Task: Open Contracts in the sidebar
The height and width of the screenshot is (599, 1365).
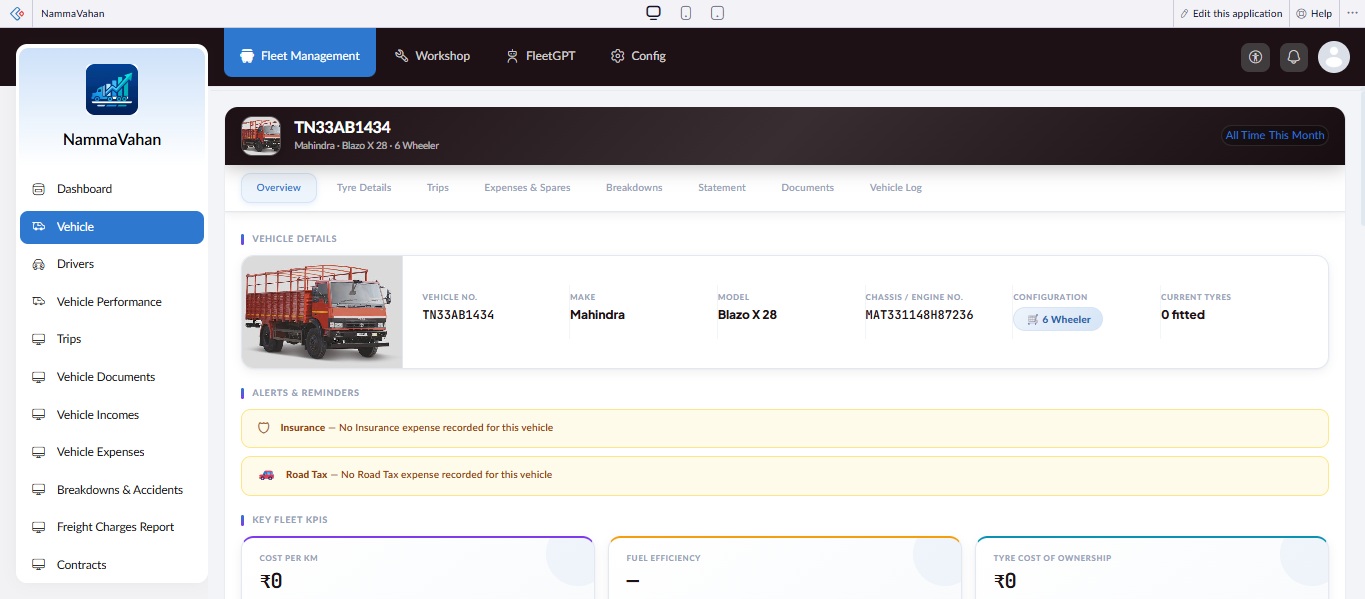Action: coord(112,565)
